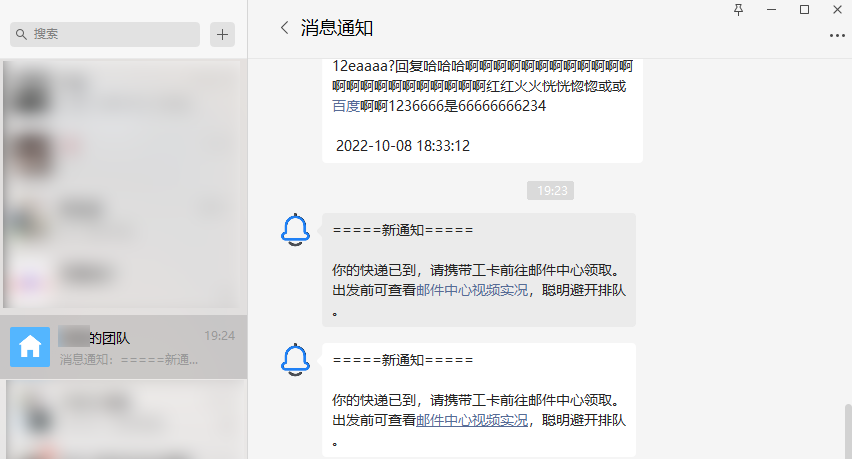The height and width of the screenshot is (459, 852).
Task: Click the blue home team avatar
Action: 30,347
